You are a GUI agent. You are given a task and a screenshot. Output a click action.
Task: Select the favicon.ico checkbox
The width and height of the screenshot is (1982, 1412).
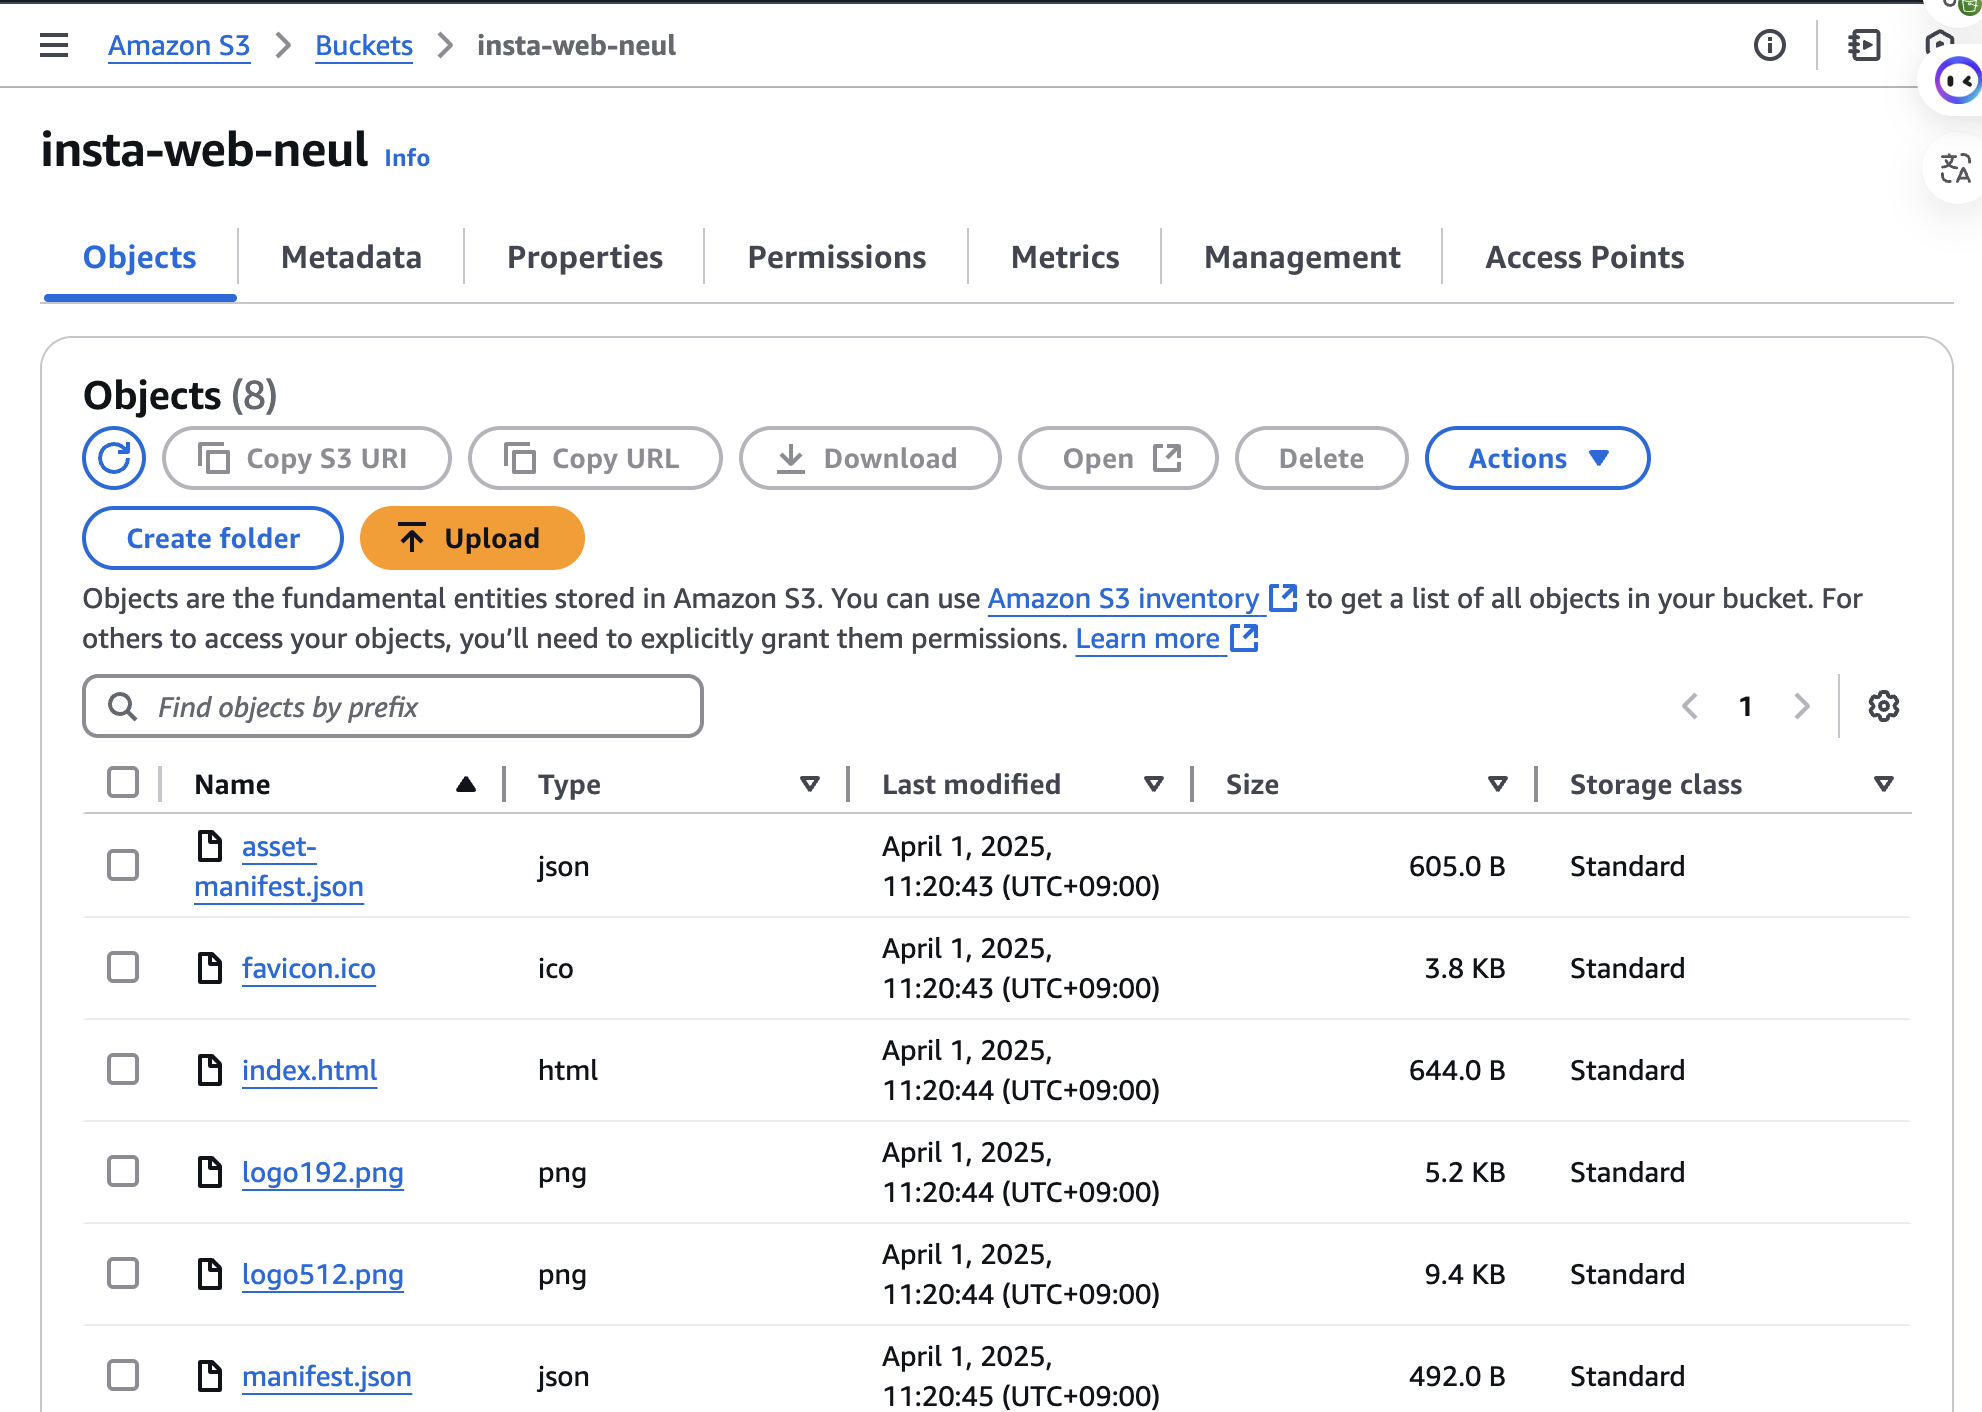coord(123,967)
